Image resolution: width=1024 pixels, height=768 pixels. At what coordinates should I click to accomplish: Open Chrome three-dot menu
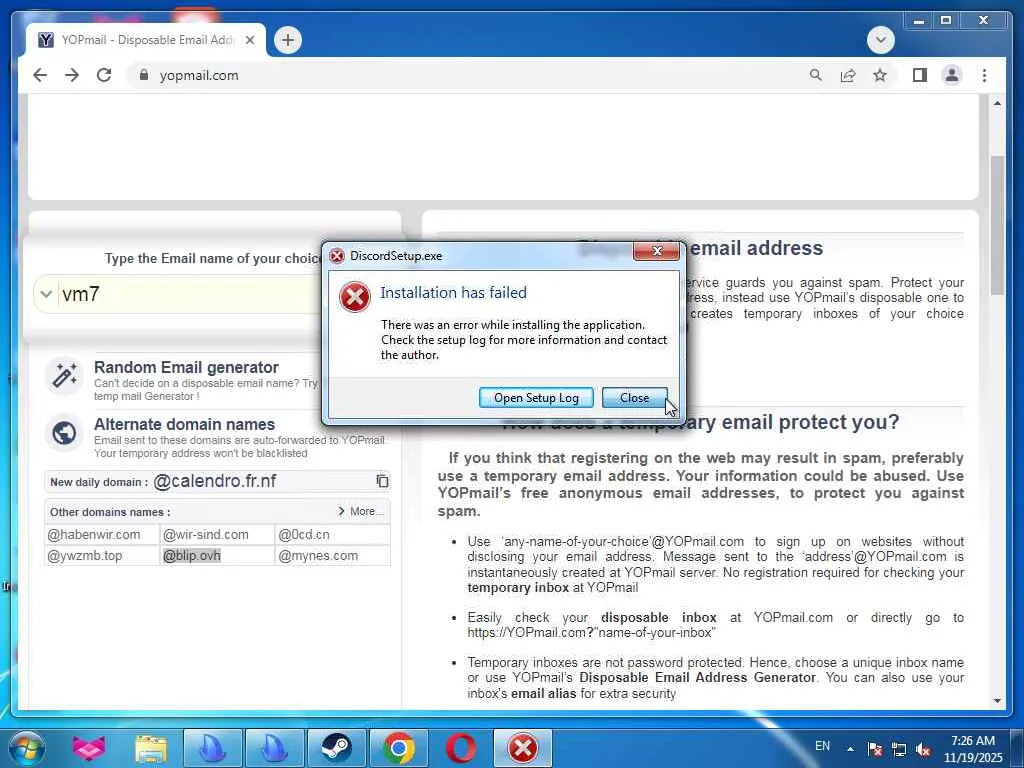pos(984,75)
